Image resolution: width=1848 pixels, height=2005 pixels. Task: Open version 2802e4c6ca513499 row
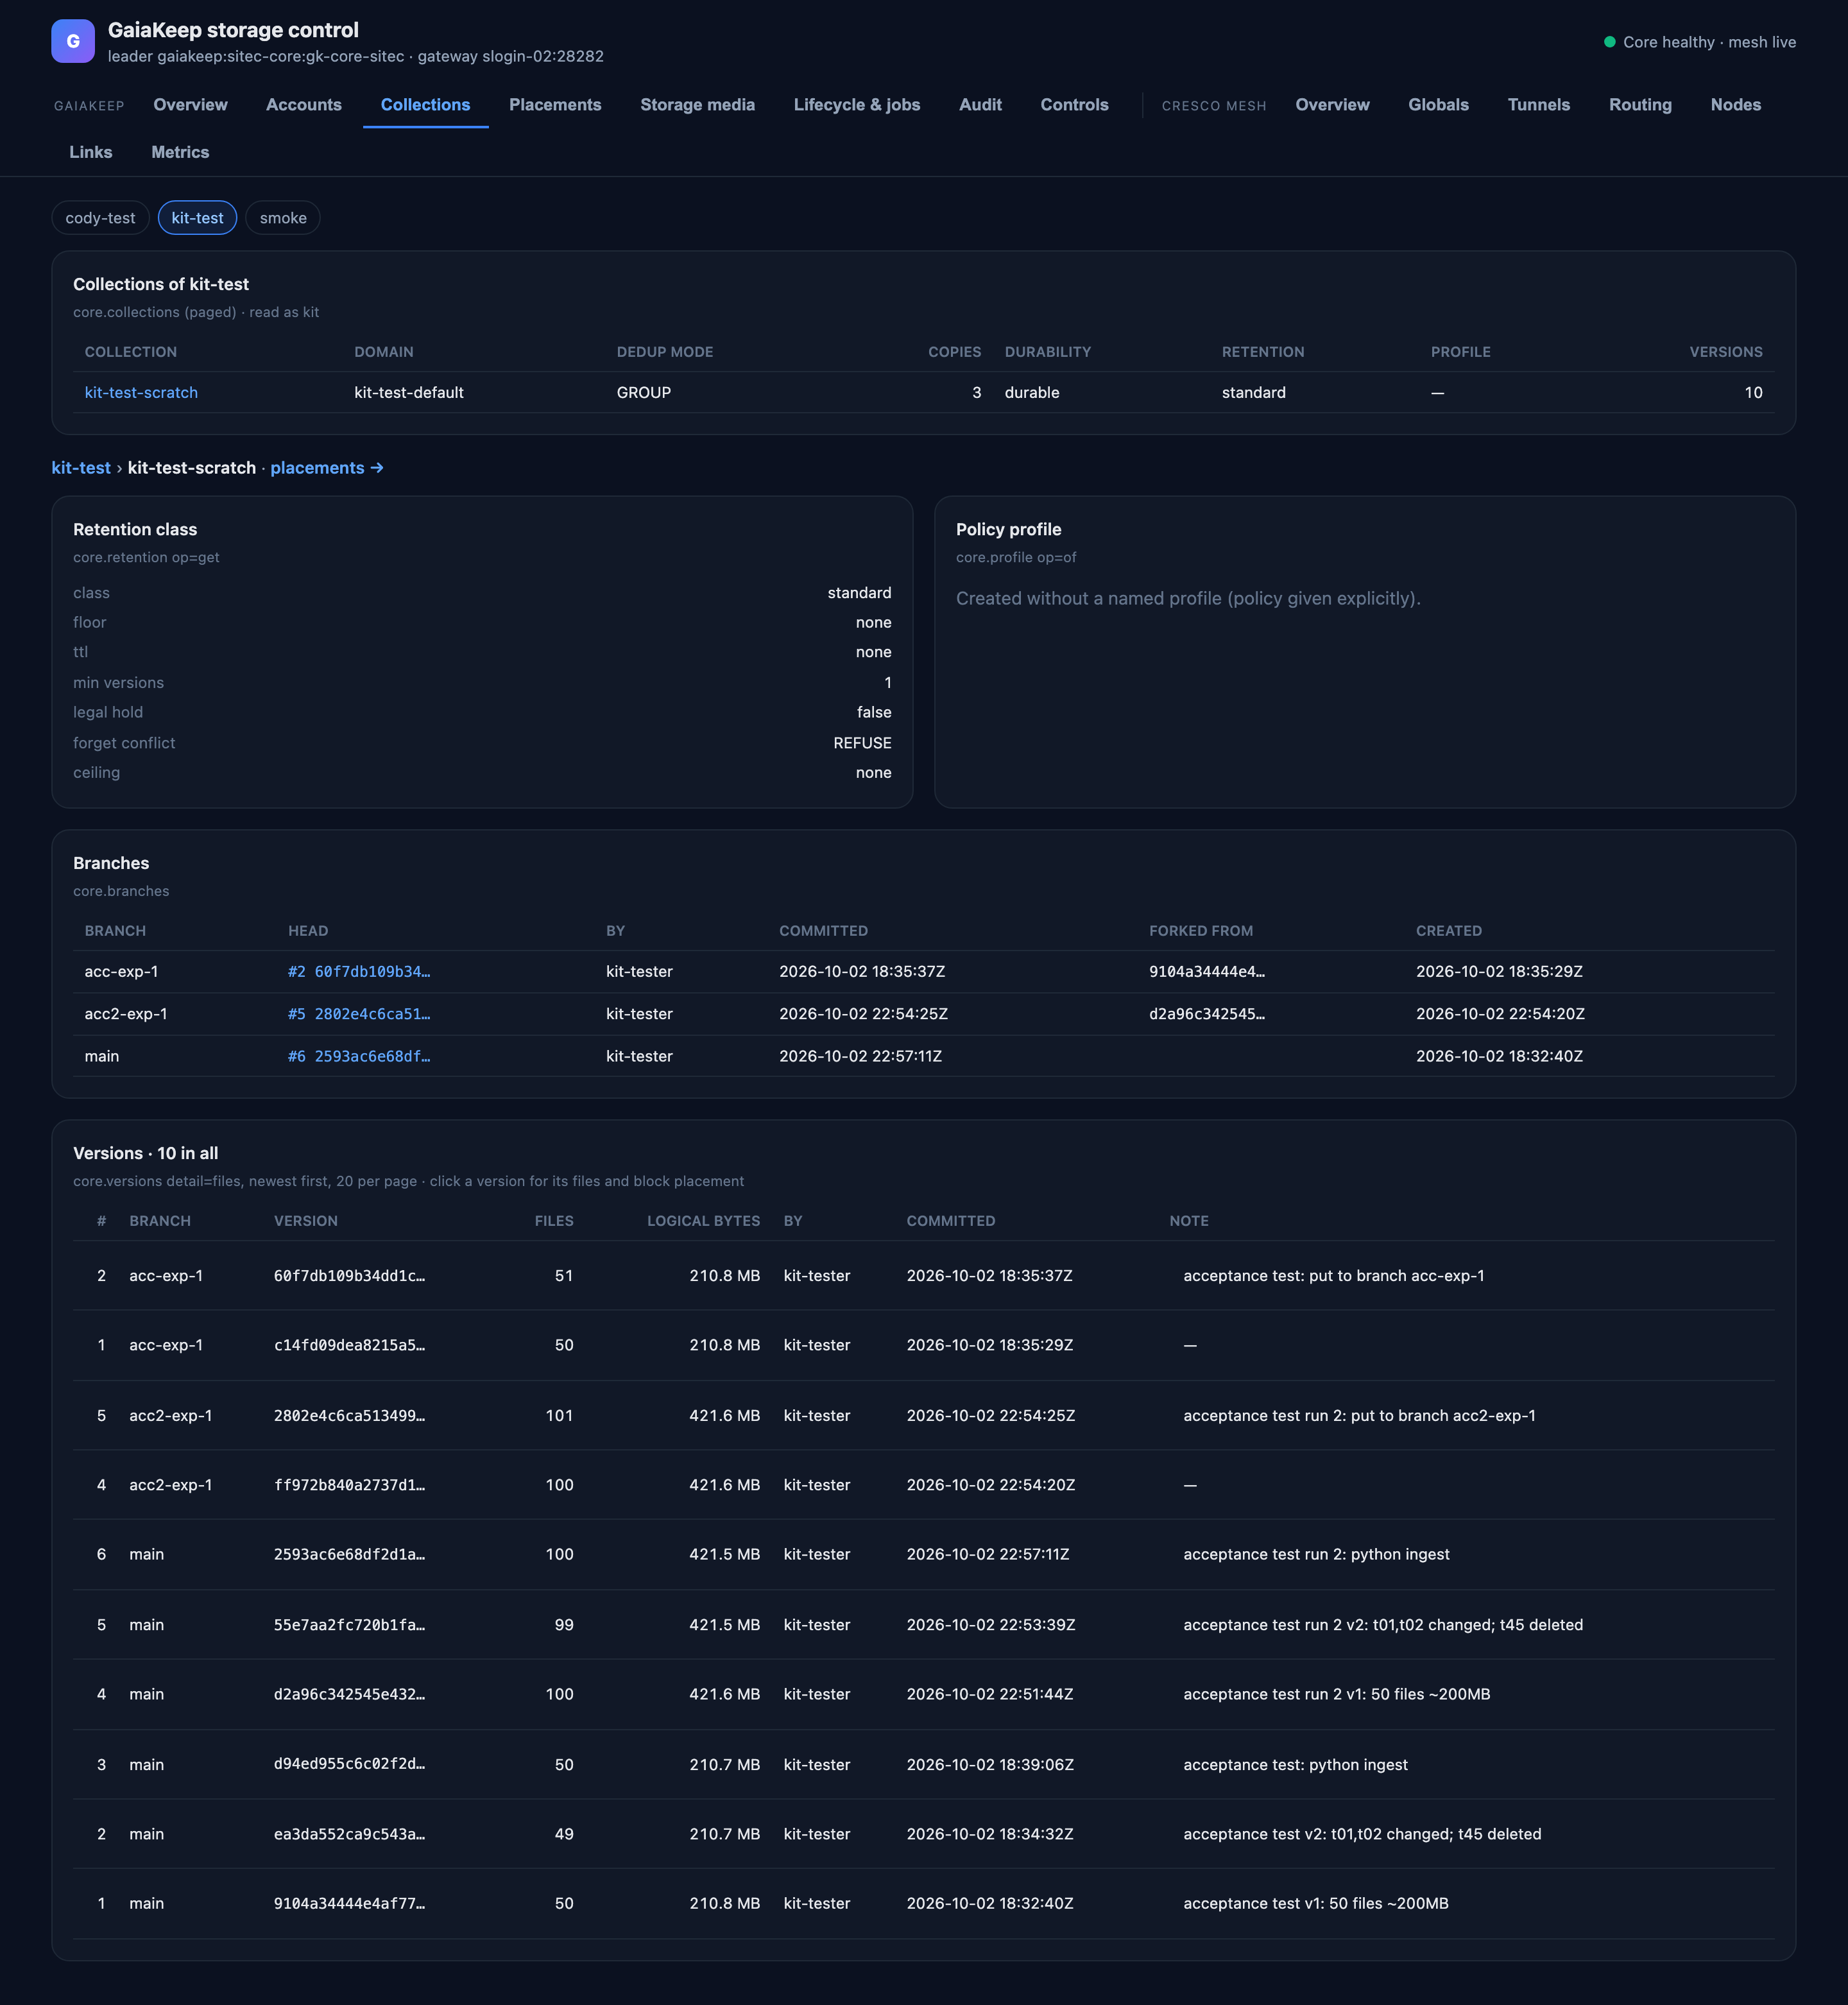[x=923, y=1416]
